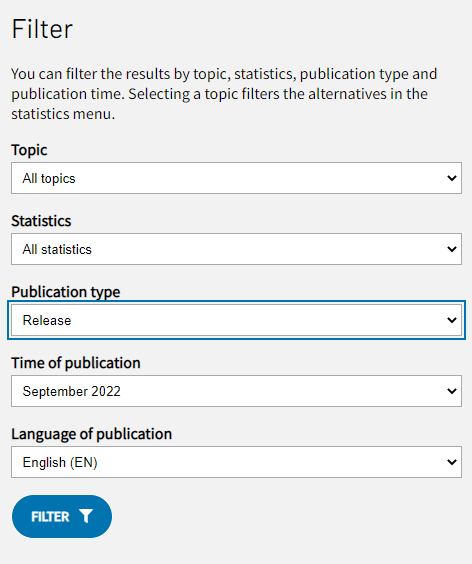Click the Topic field label
This screenshot has width=472, height=564.
pos(29,150)
